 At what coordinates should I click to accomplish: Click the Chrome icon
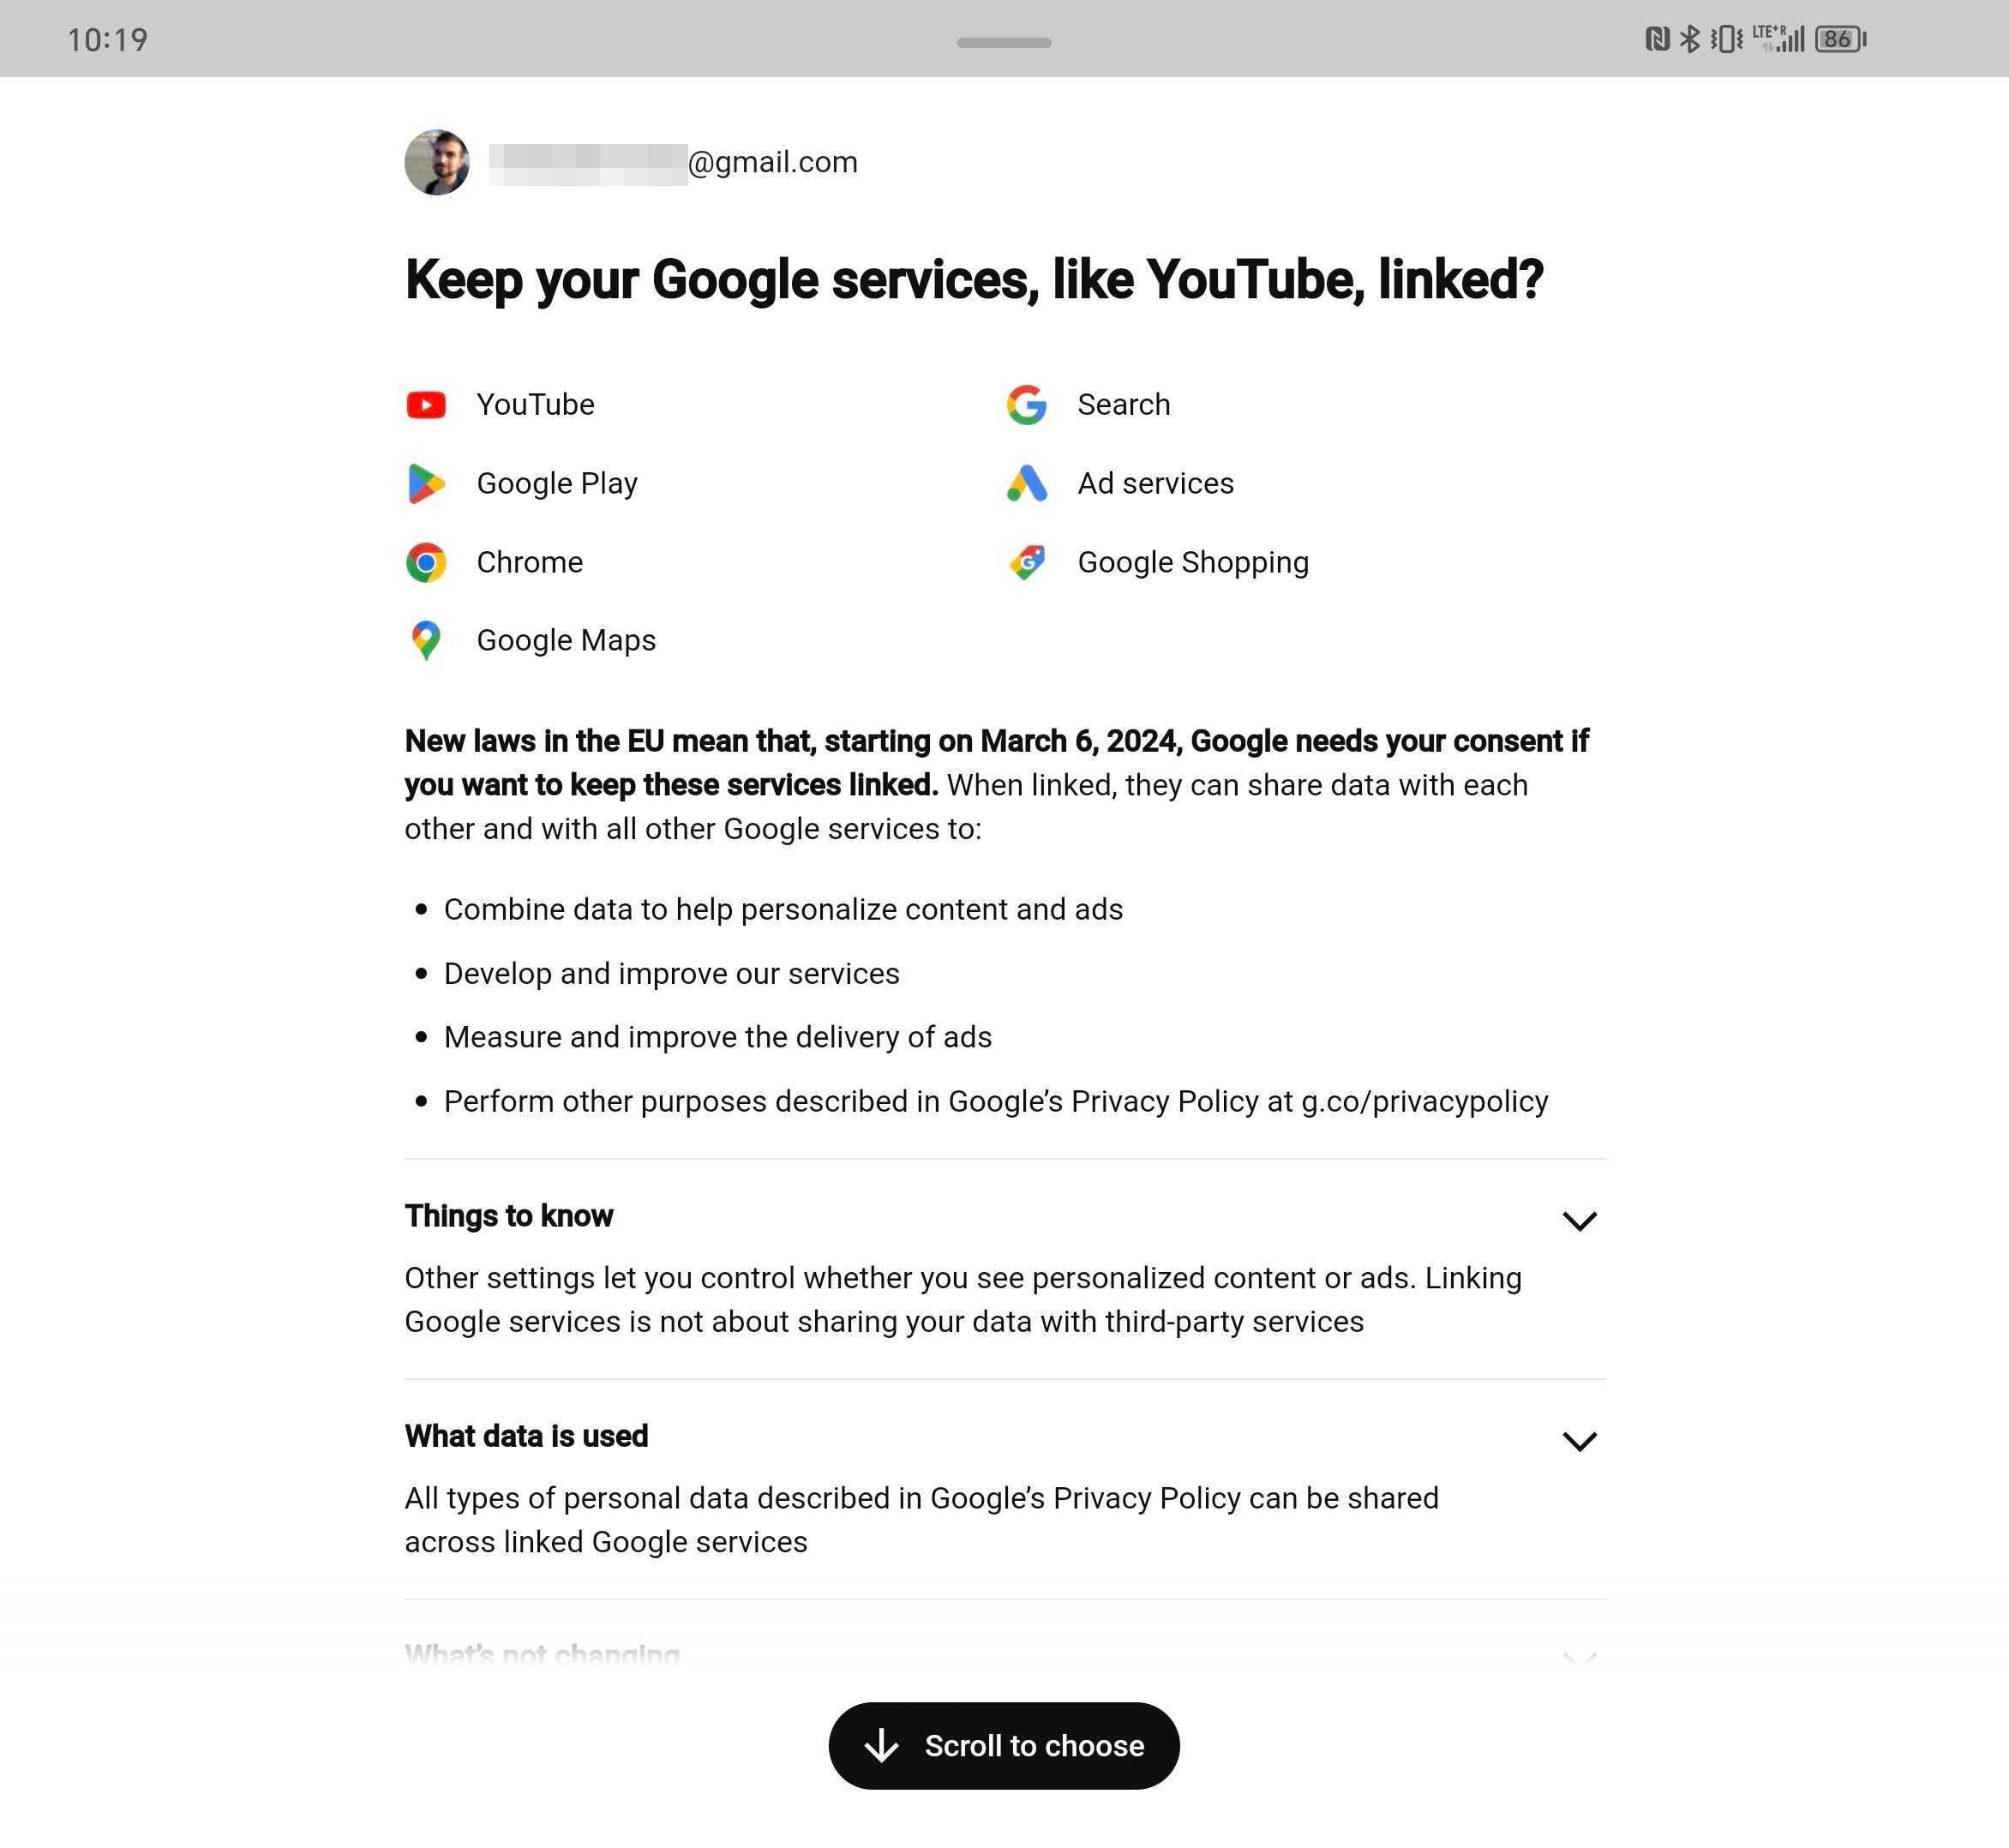tap(426, 563)
